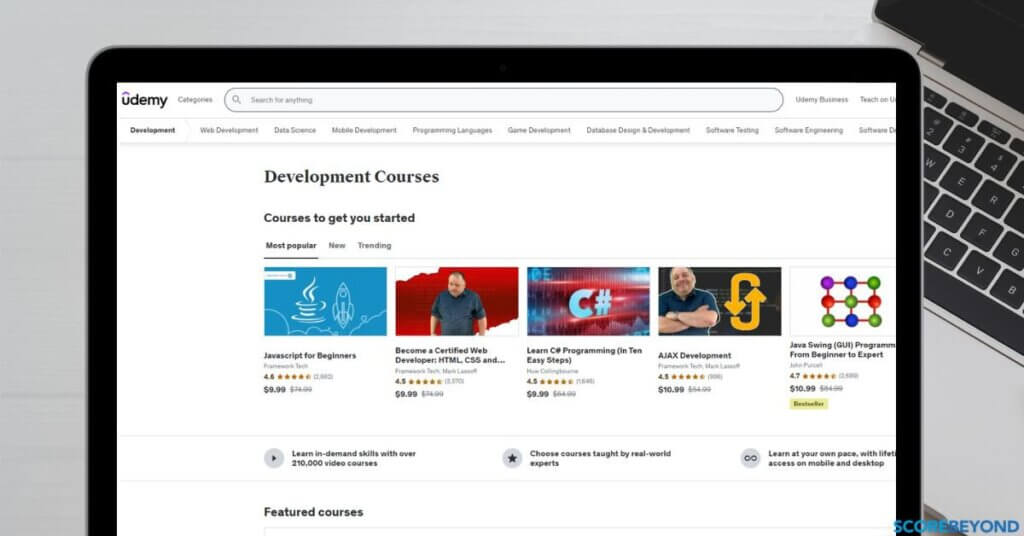Click Learn C# Programming course title
The image size is (1024, 536).
pyautogui.click(x=584, y=355)
